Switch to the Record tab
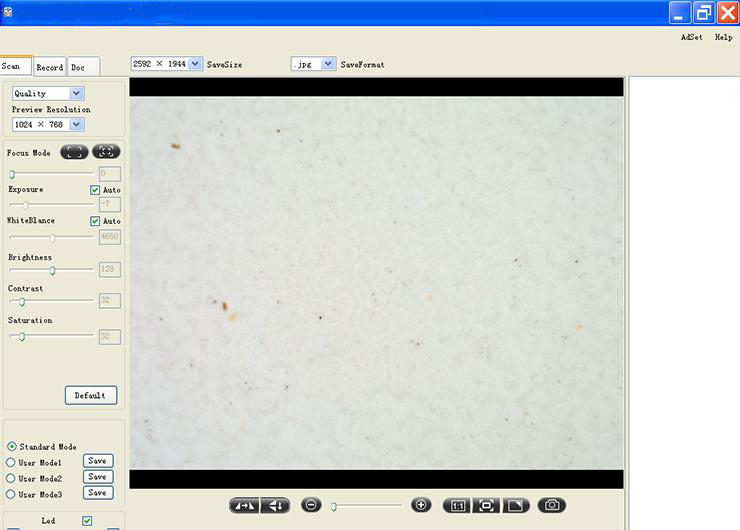740x530 pixels. pos(50,67)
